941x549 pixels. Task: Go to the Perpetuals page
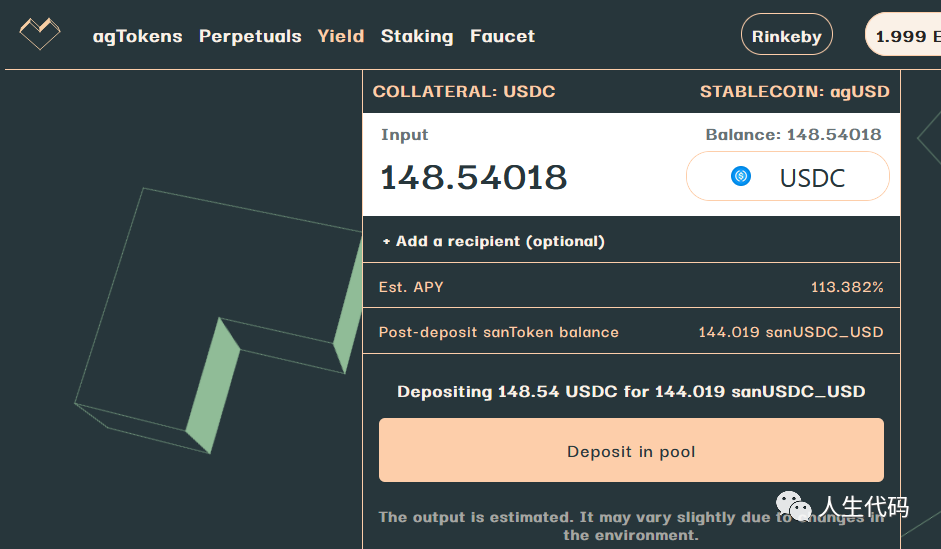[250, 36]
